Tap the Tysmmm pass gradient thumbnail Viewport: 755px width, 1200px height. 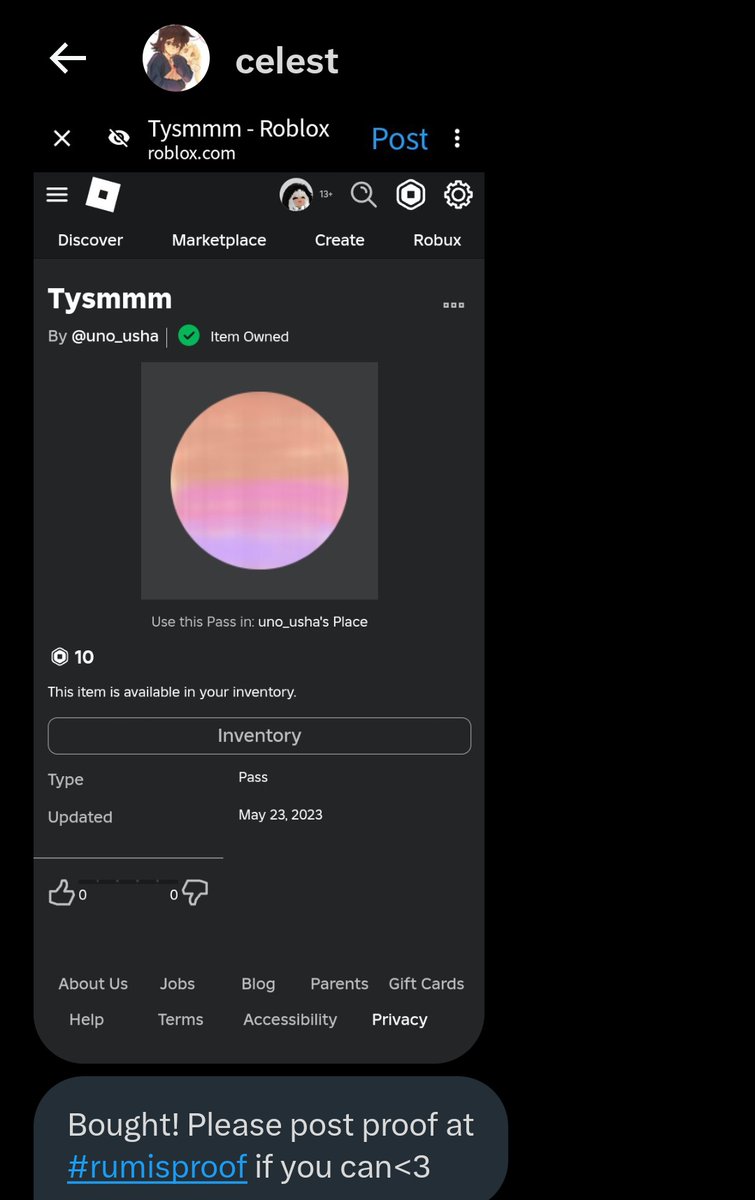tap(259, 481)
